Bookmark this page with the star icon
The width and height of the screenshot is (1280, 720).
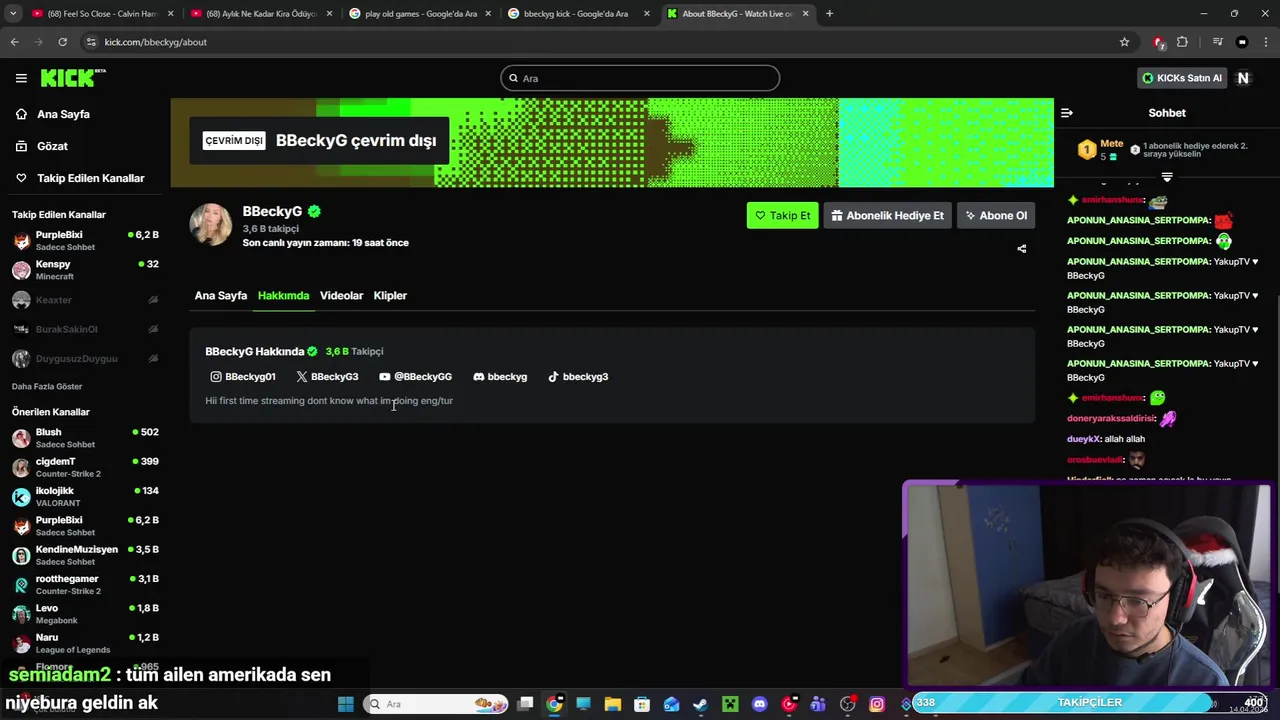point(1124,42)
